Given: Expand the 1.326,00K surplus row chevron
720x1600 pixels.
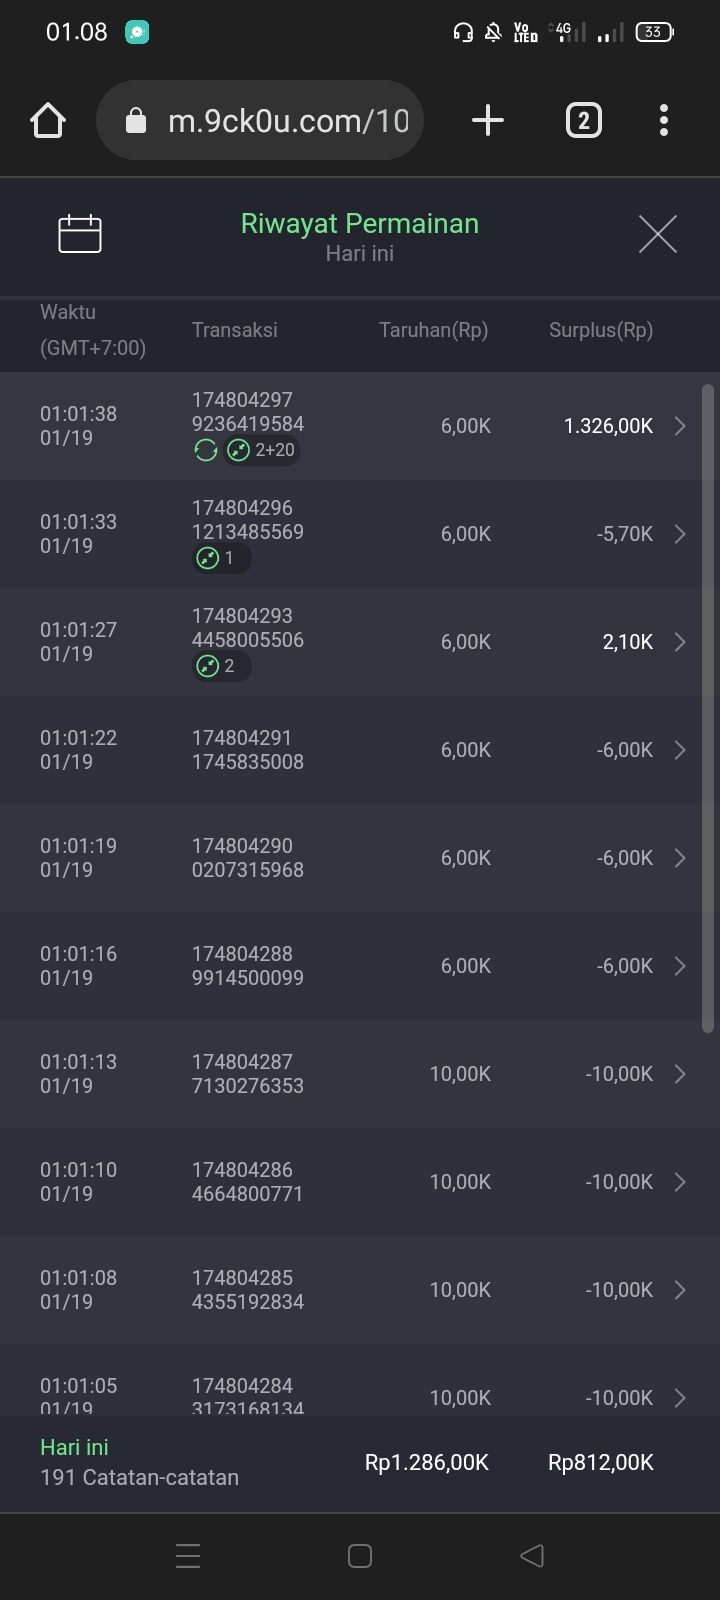Looking at the screenshot, I should click(680, 426).
